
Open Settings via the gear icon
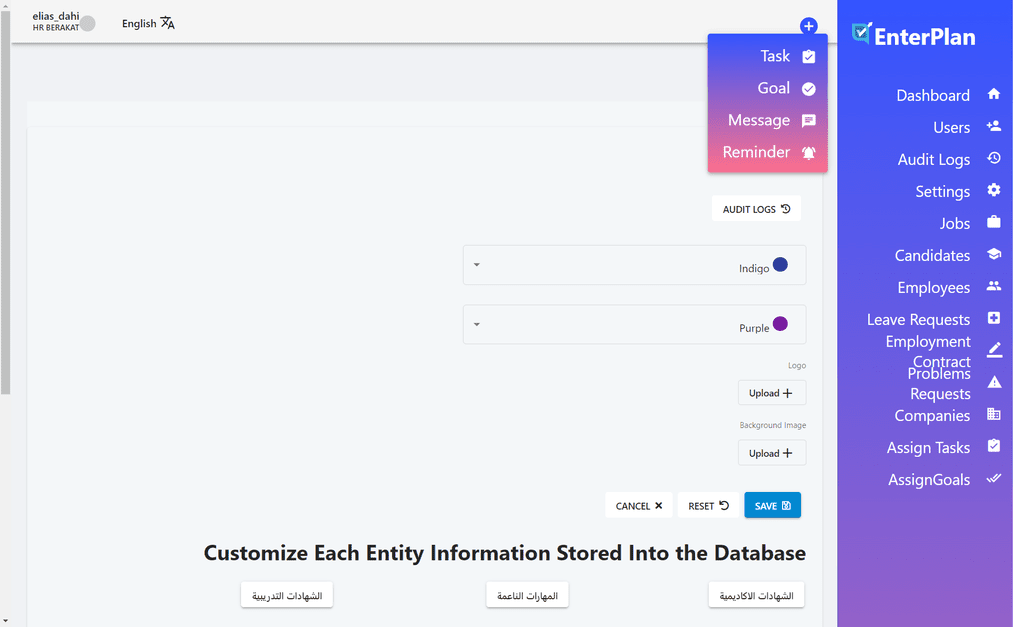point(993,190)
